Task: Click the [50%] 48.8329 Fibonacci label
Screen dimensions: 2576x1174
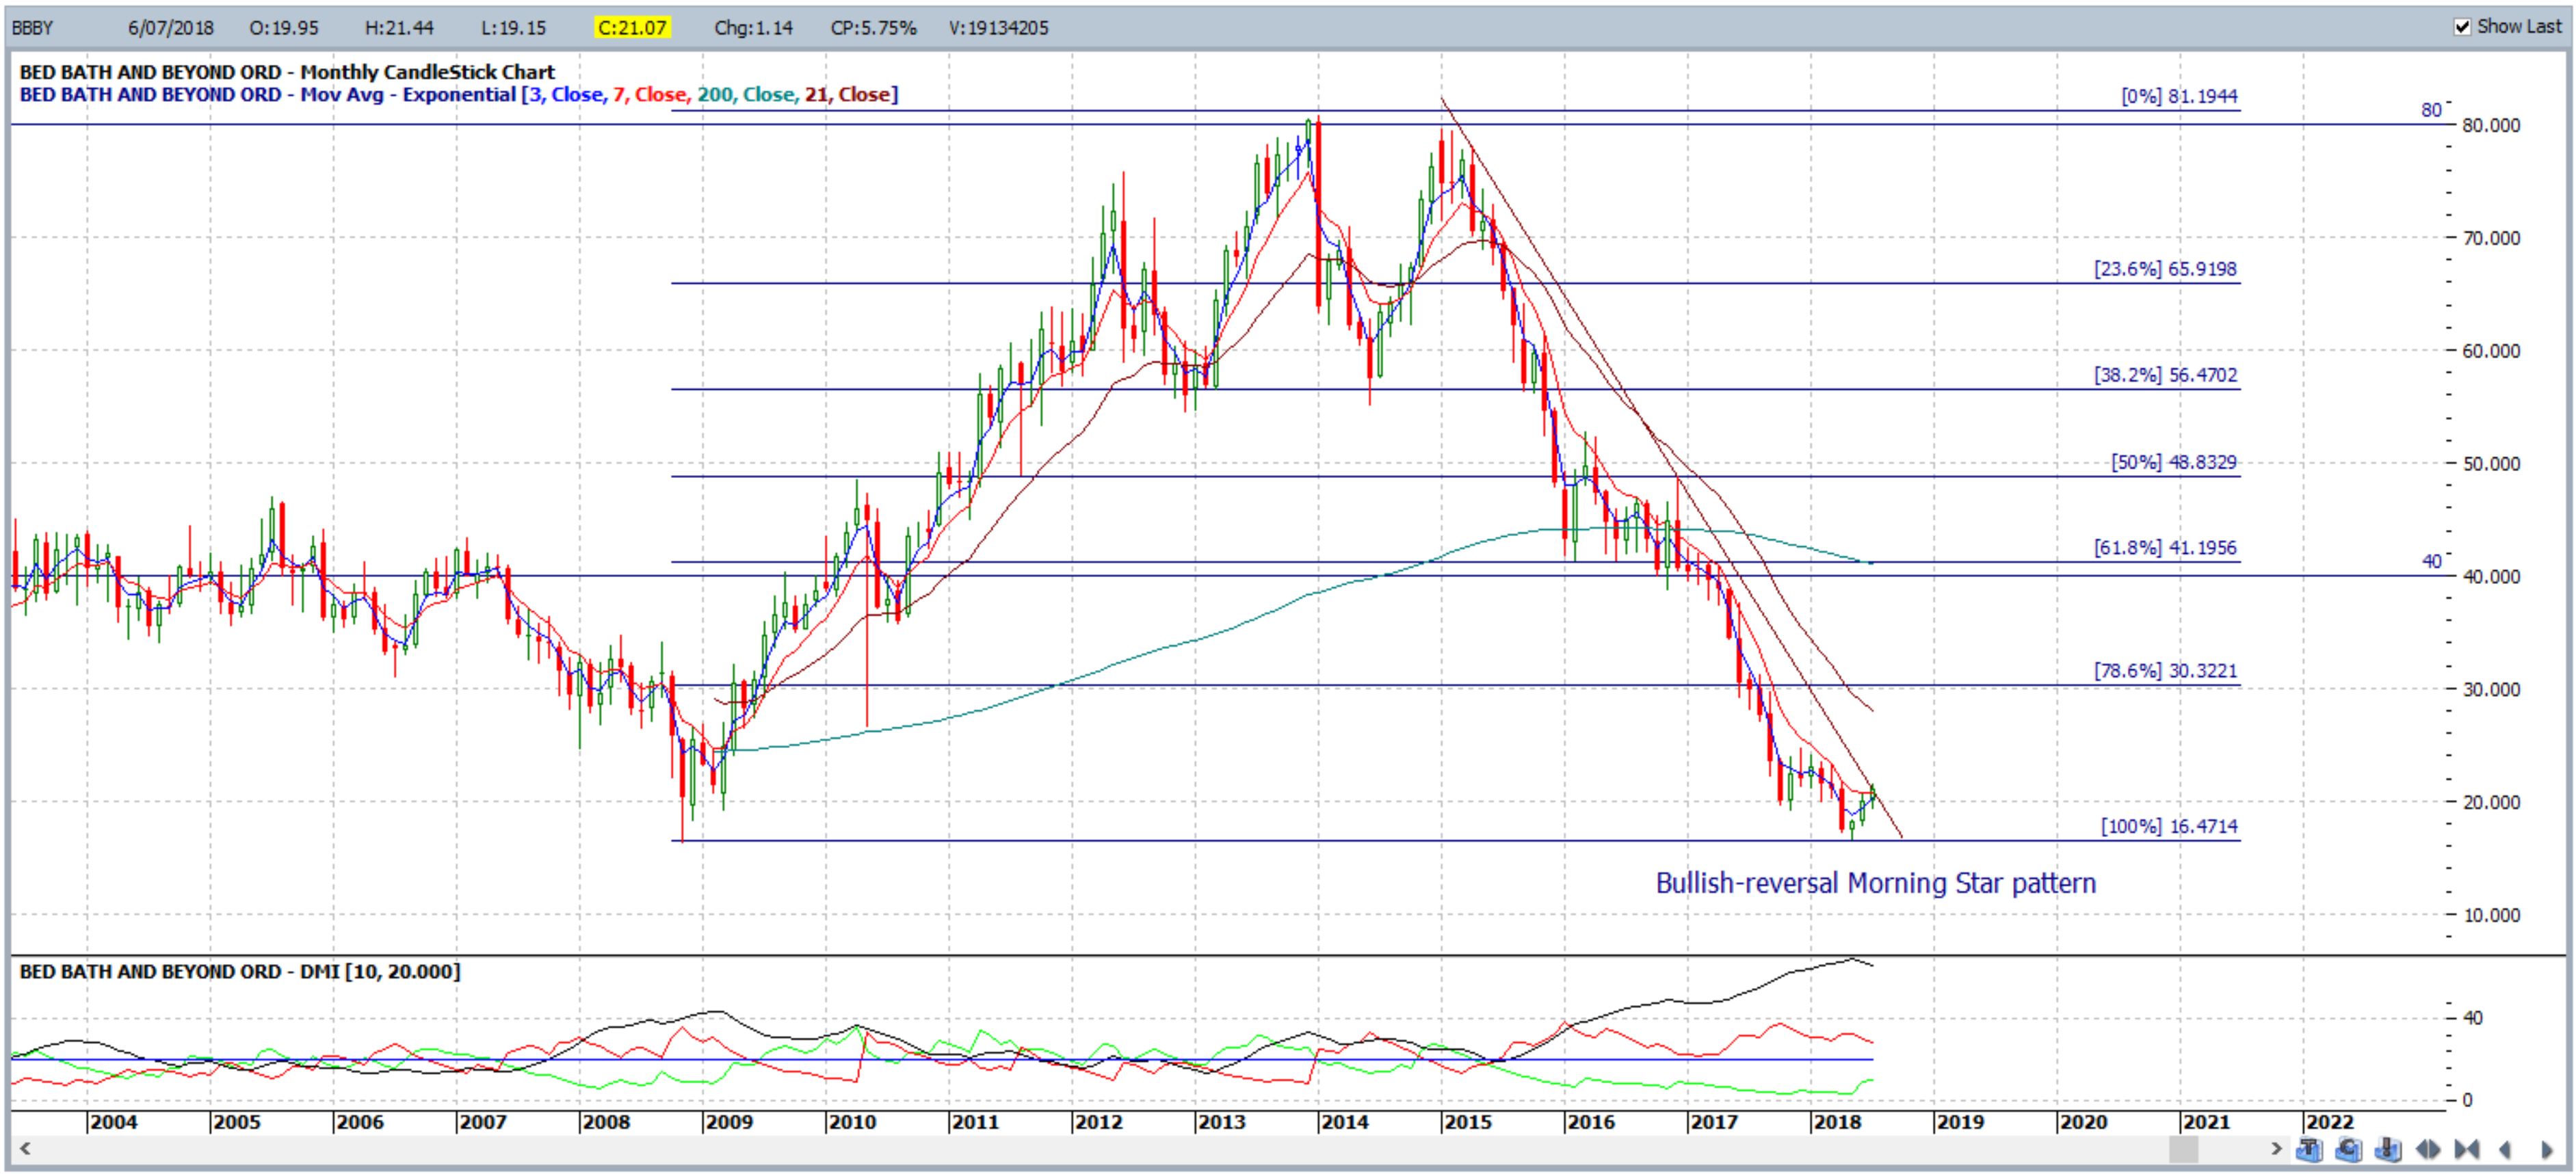Action: tap(2174, 462)
